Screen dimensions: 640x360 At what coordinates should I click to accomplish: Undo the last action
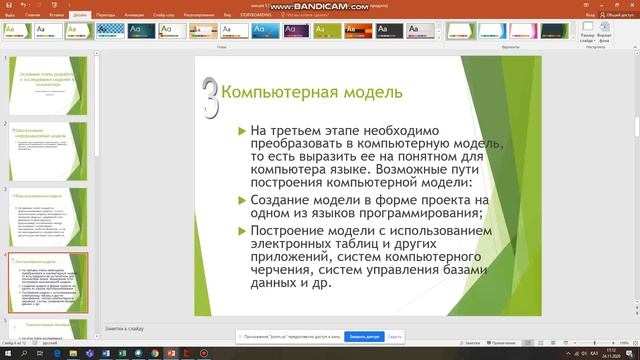tap(23, 5)
